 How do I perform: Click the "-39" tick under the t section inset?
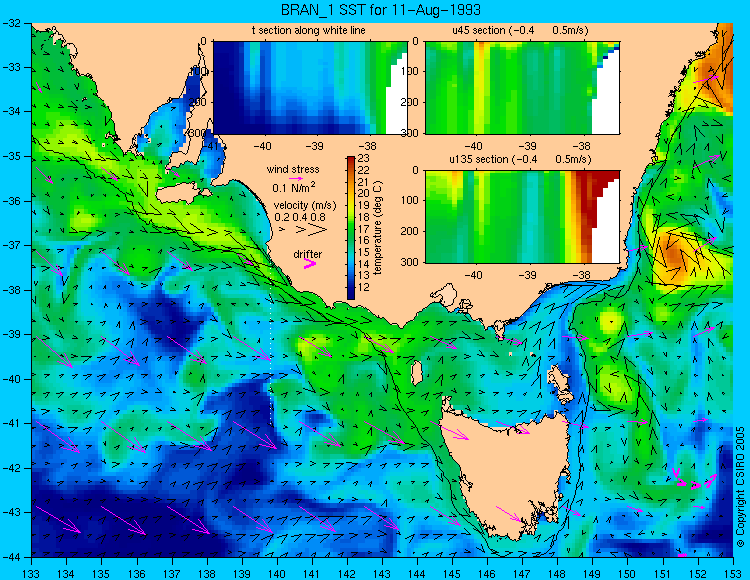tap(315, 146)
